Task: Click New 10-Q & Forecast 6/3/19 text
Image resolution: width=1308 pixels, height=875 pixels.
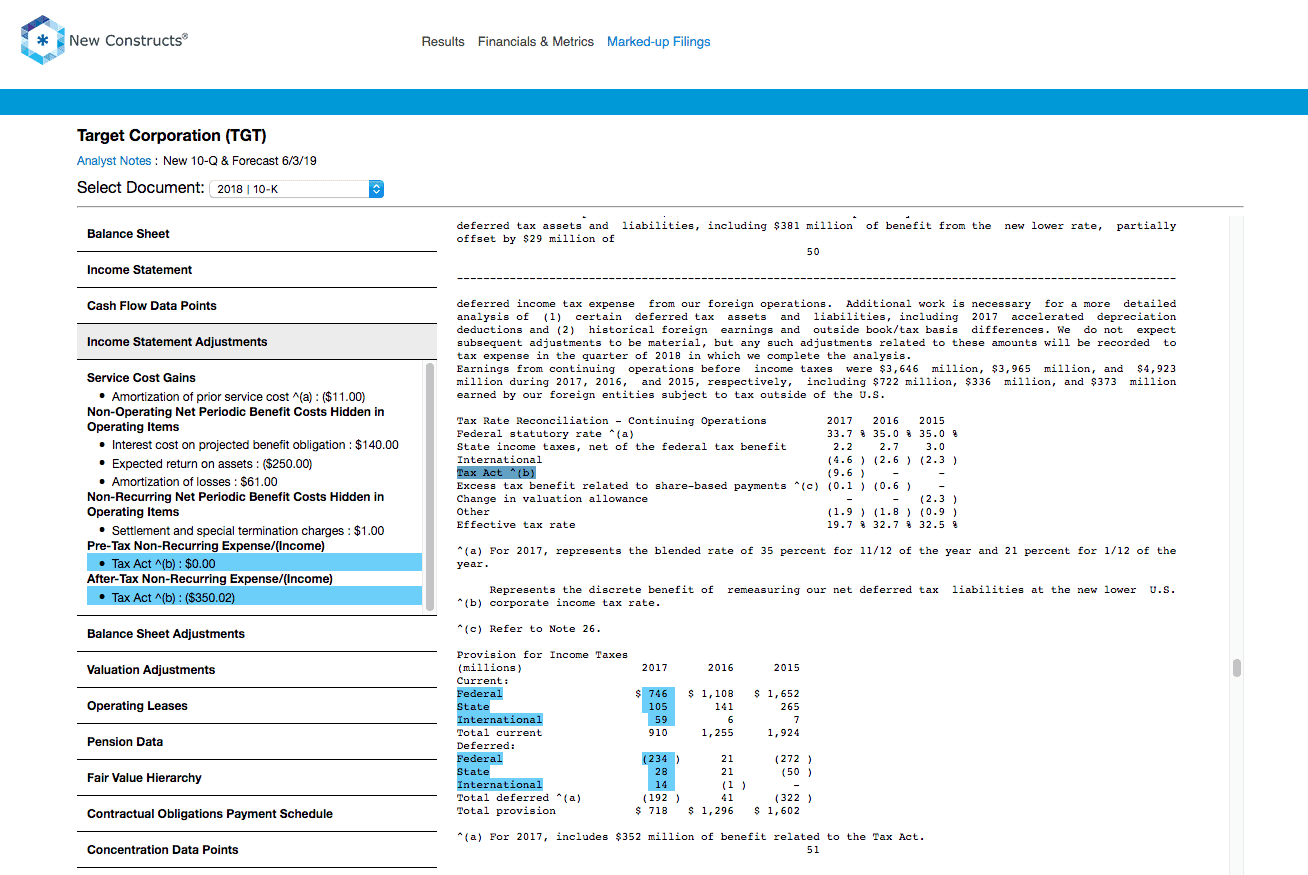Action: [x=240, y=161]
